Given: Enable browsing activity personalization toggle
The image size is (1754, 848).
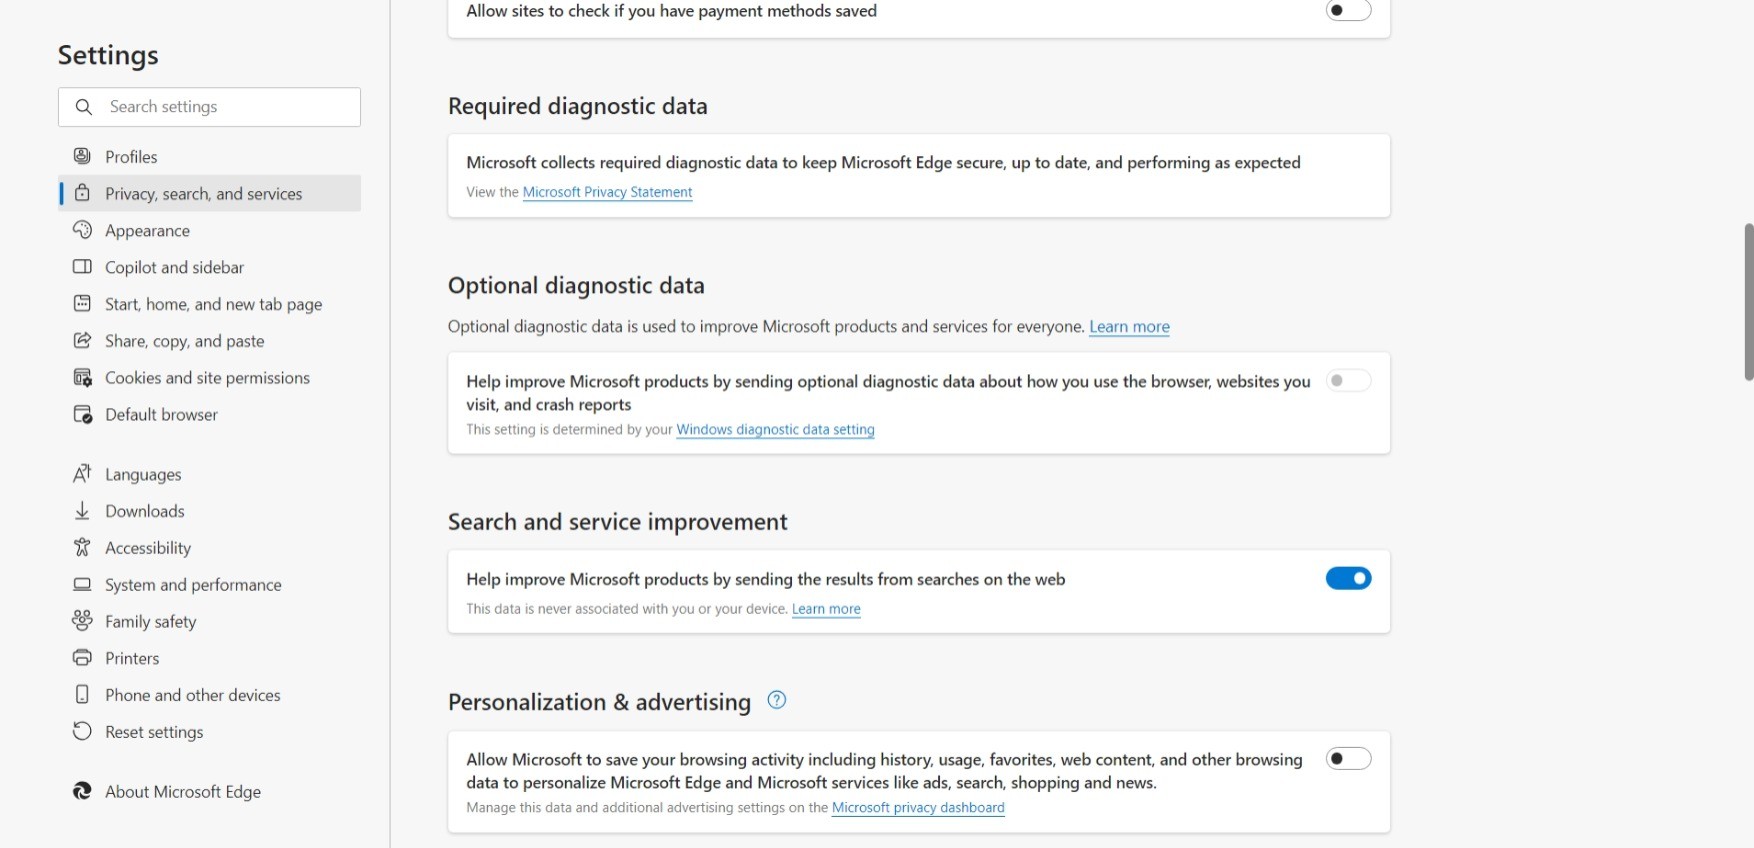Looking at the screenshot, I should click(1348, 758).
